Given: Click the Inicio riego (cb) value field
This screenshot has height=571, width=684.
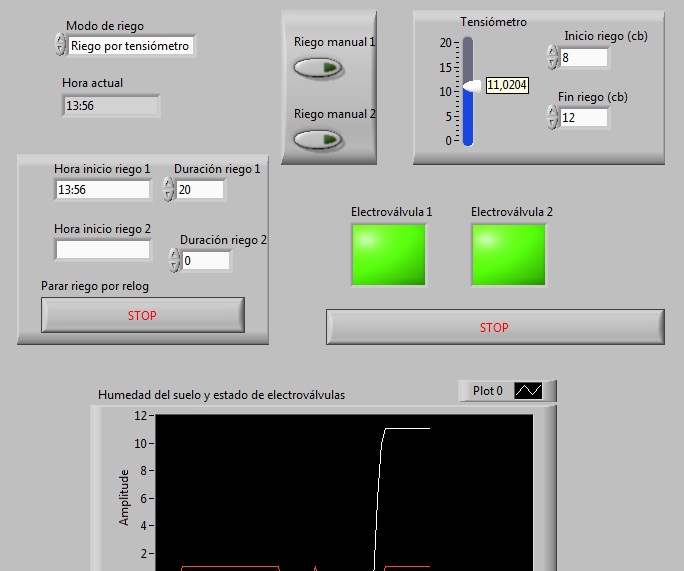Looking at the screenshot, I should click(584, 58).
